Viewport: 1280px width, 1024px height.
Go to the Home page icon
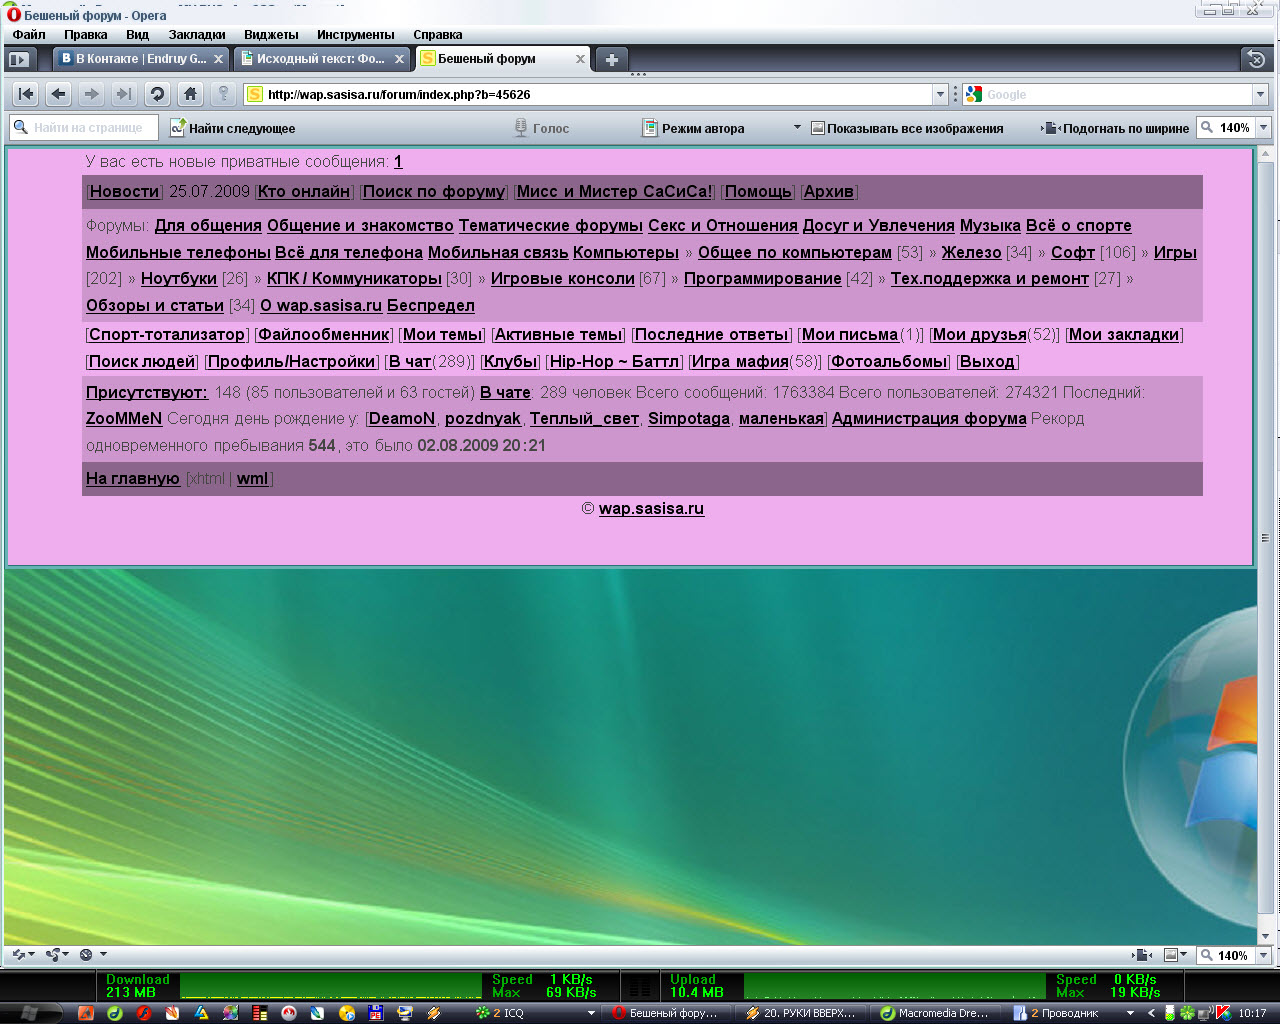point(190,94)
